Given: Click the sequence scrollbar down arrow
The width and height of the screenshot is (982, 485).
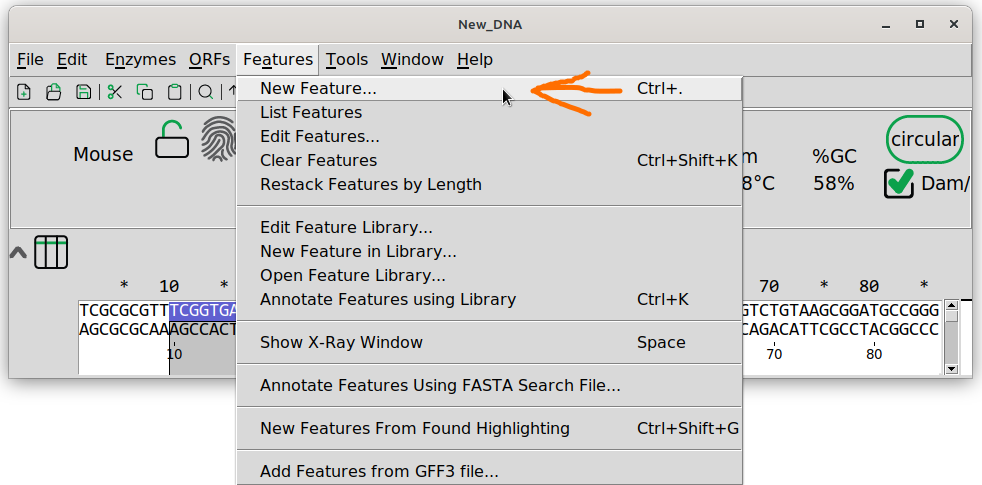Looking at the screenshot, I should 952,369.
